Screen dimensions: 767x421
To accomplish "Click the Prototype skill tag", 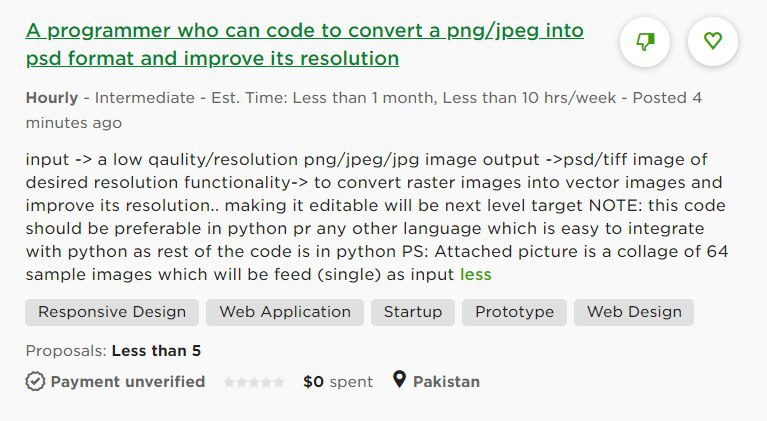I will click(514, 312).
